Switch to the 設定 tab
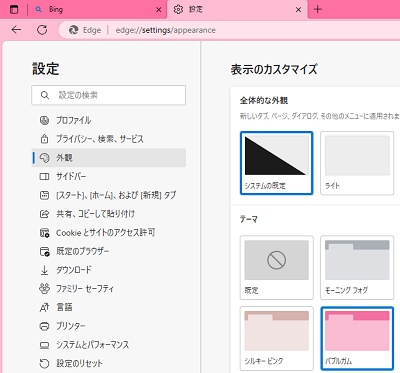Viewport: 400px width, 373px height. (237, 9)
